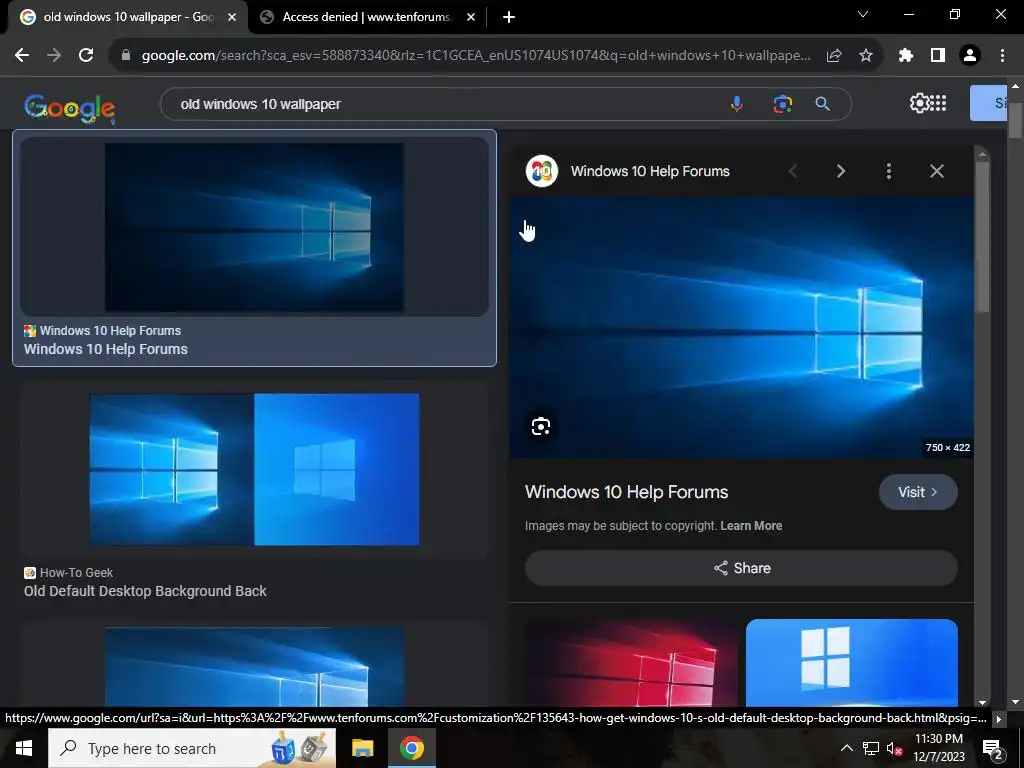Open the large wallpaper preview image
Viewport: 1024px width, 768px height.
click(x=741, y=328)
